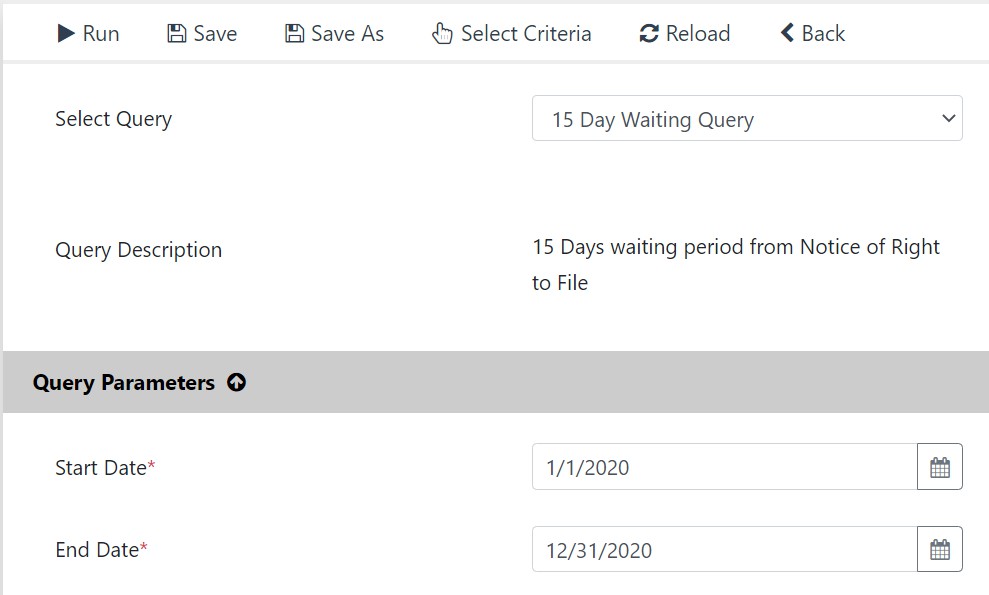Collapse the Query Parameters arrow icon
The height and width of the screenshot is (595, 989).
(x=237, y=382)
